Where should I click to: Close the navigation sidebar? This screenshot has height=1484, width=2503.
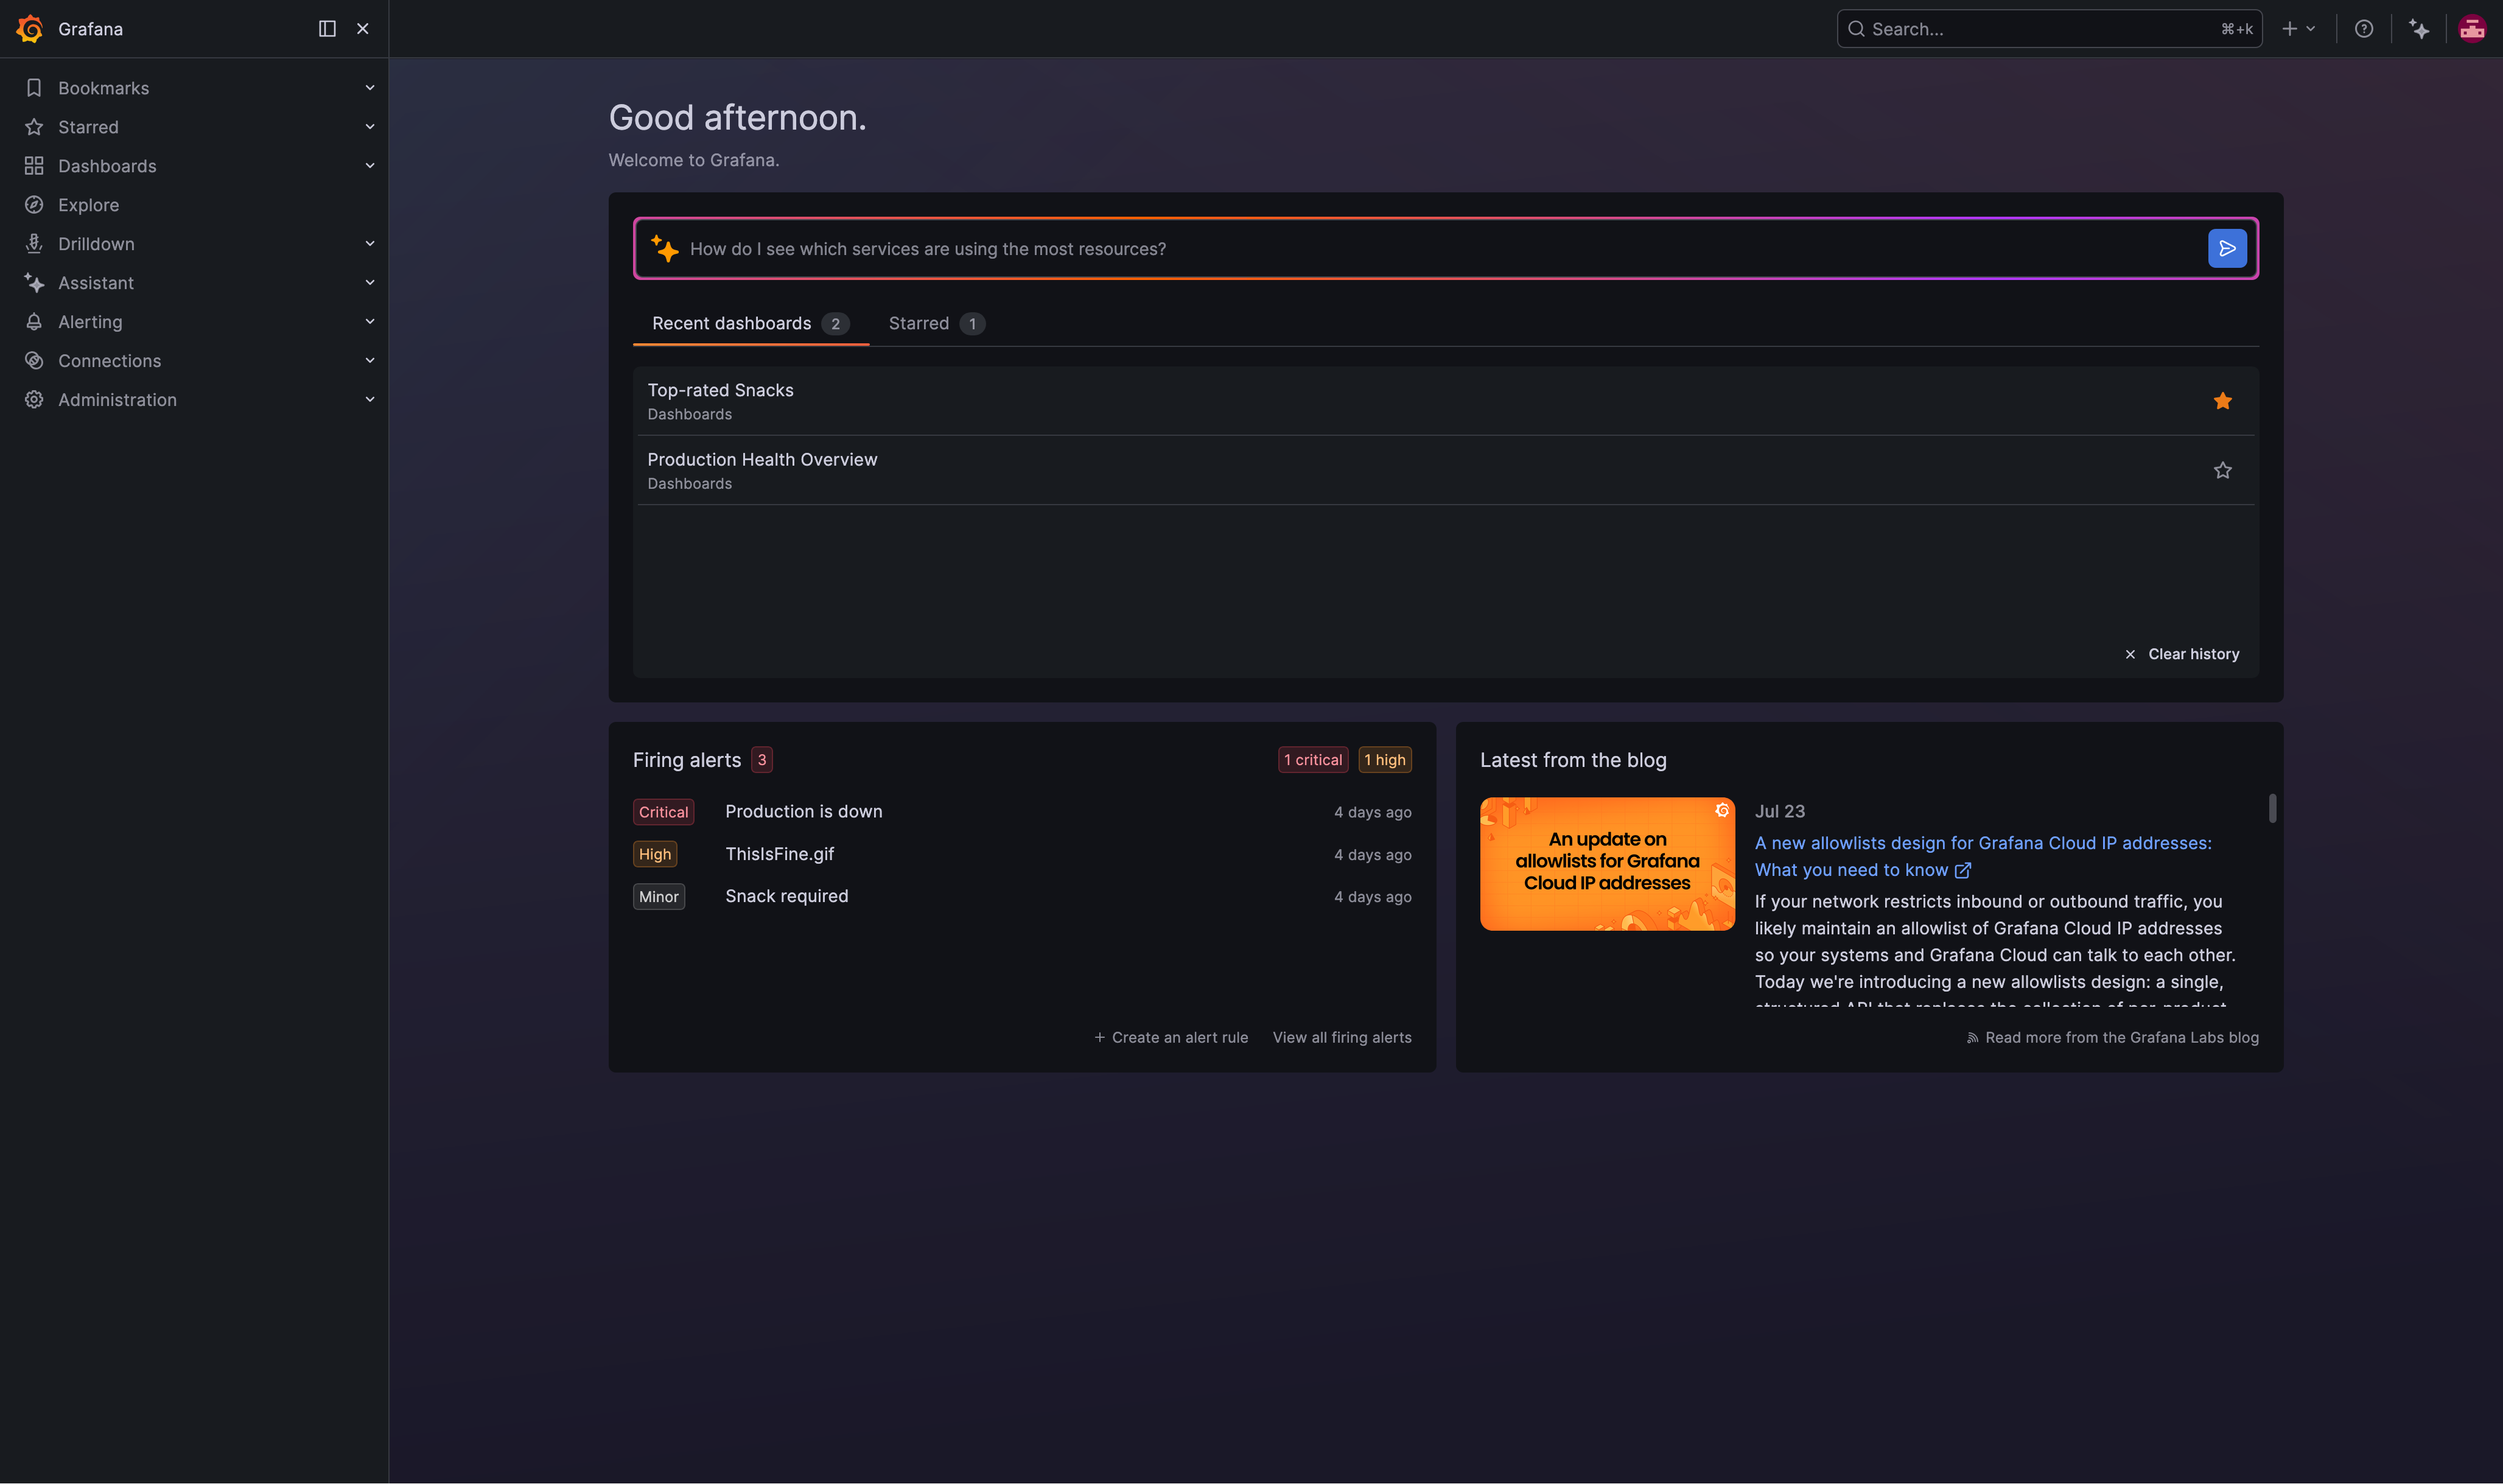363,29
